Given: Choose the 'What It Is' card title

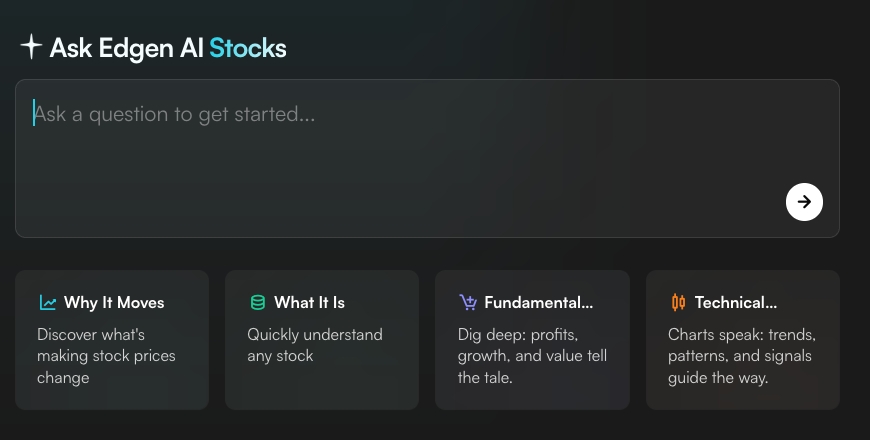Looking at the screenshot, I should click(309, 302).
